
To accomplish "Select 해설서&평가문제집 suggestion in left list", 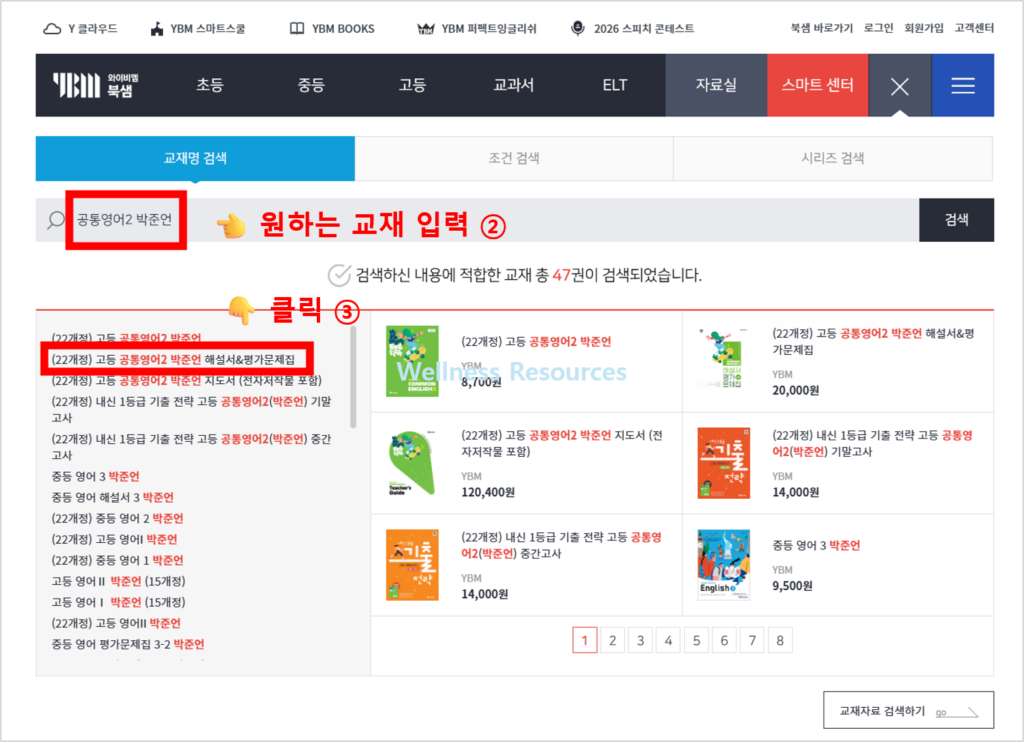I will [x=173, y=359].
